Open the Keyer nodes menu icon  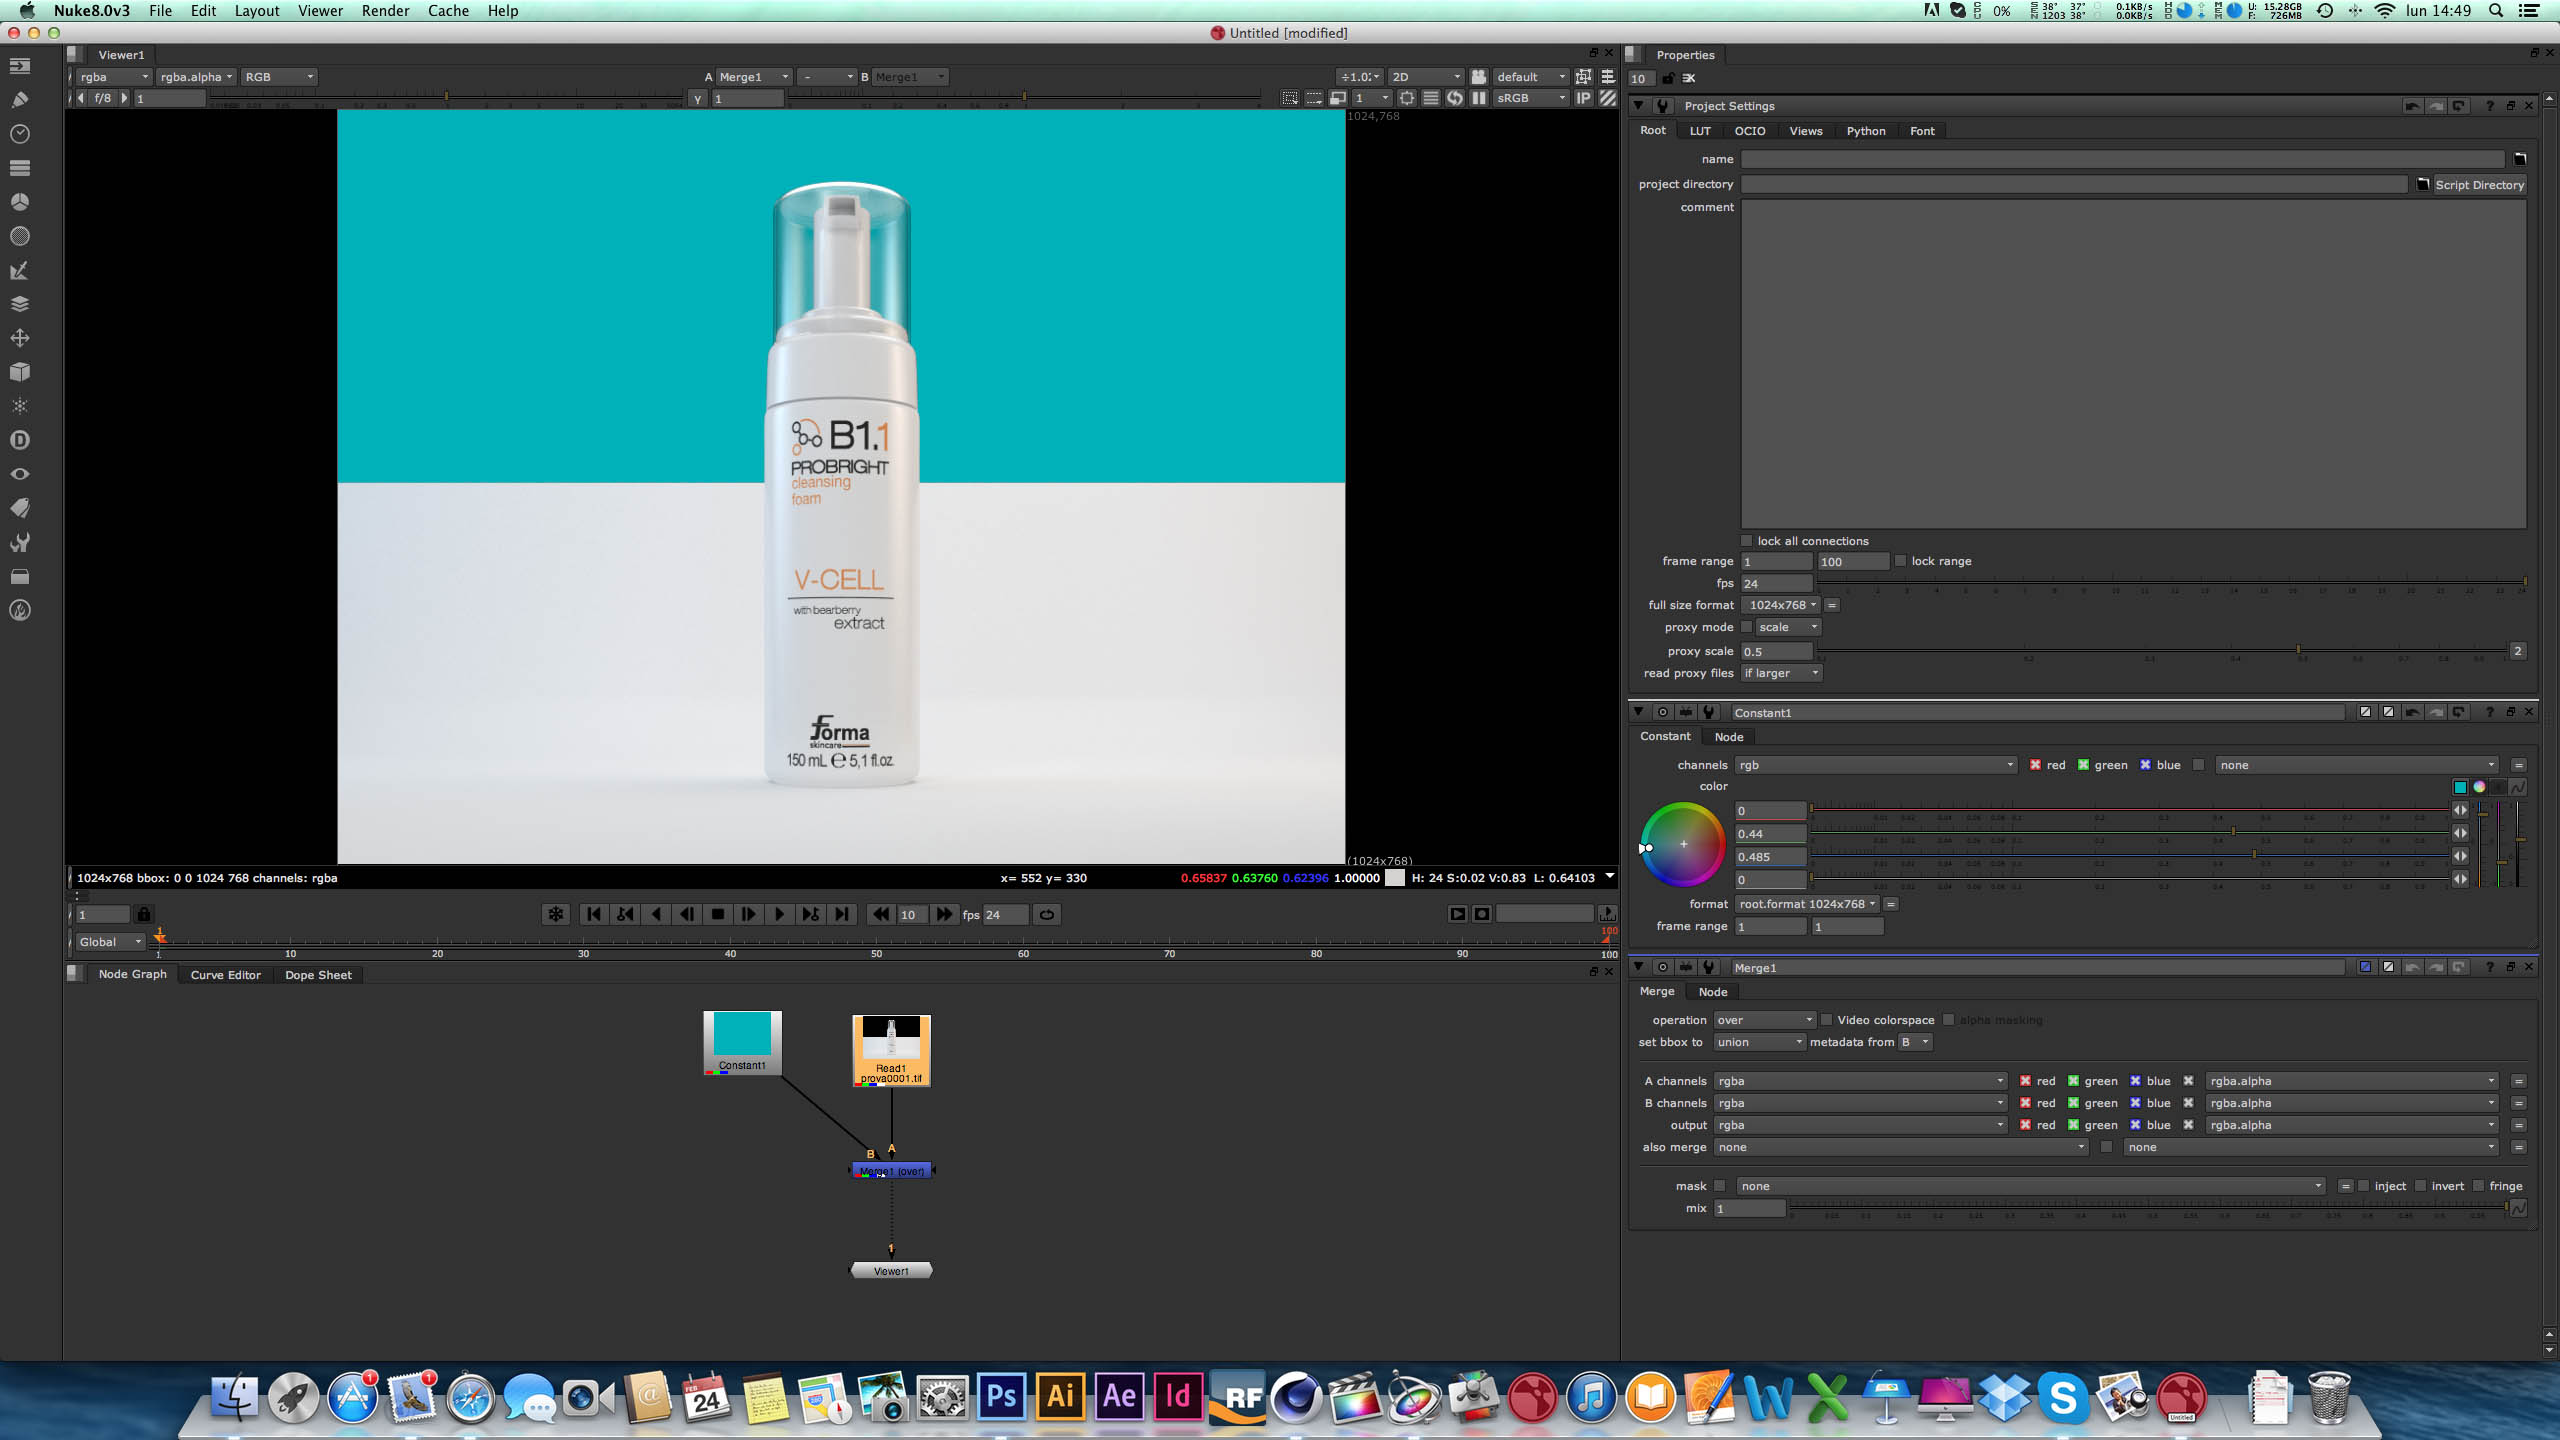[20, 270]
